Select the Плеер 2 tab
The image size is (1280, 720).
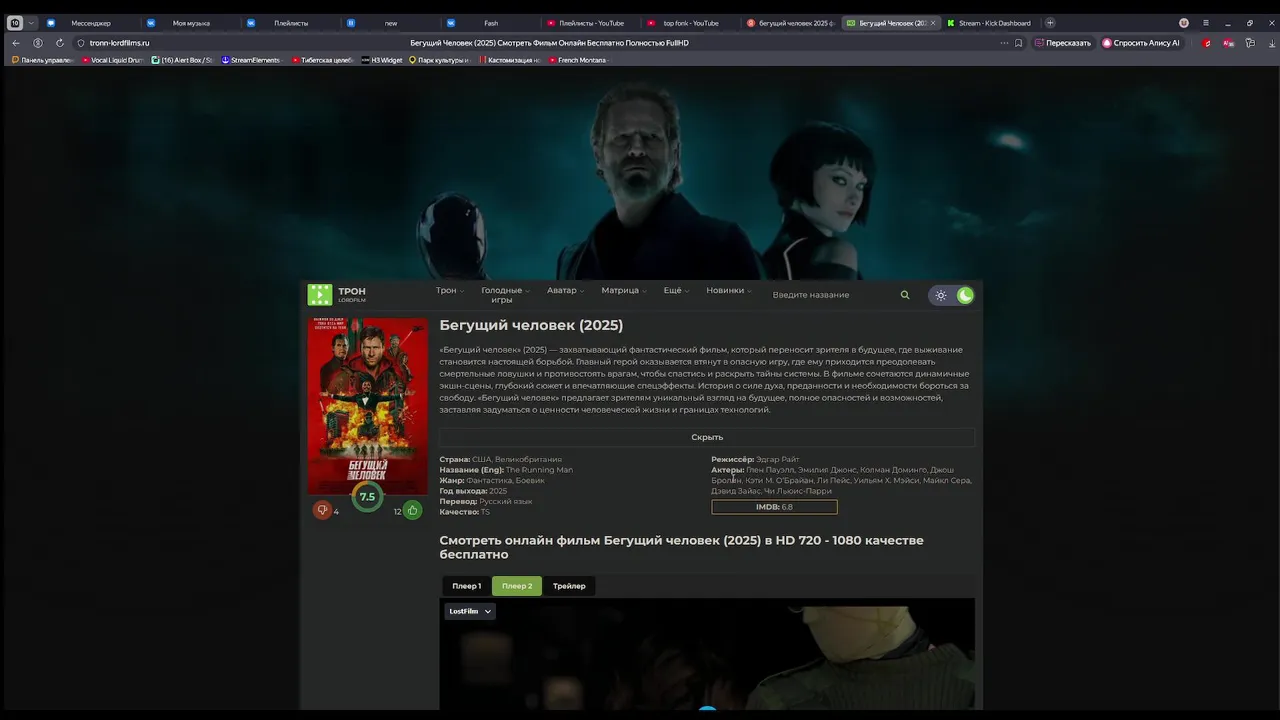tap(517, 586)
